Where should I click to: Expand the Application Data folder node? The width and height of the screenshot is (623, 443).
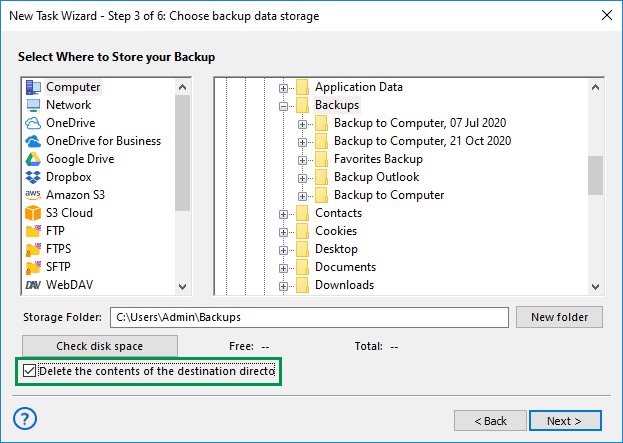pos(284,87)
